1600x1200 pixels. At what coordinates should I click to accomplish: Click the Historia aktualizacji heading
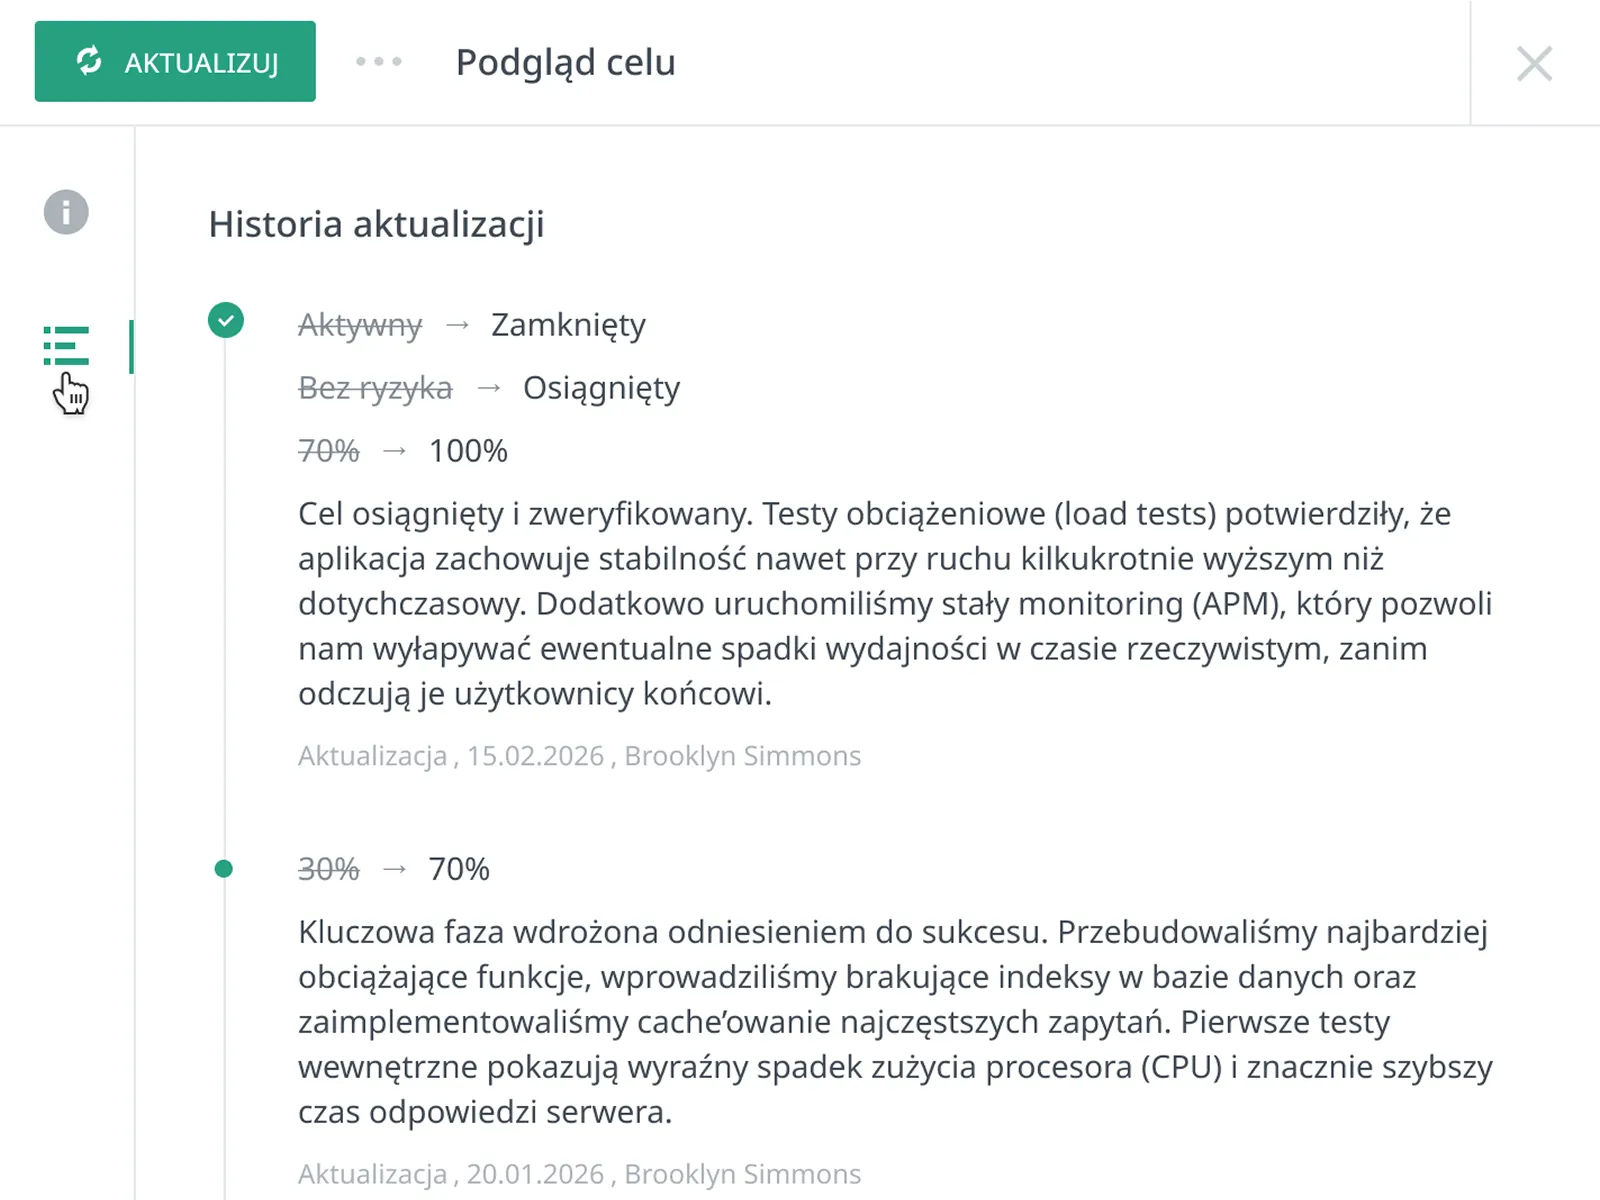click(x=377, y=224)
